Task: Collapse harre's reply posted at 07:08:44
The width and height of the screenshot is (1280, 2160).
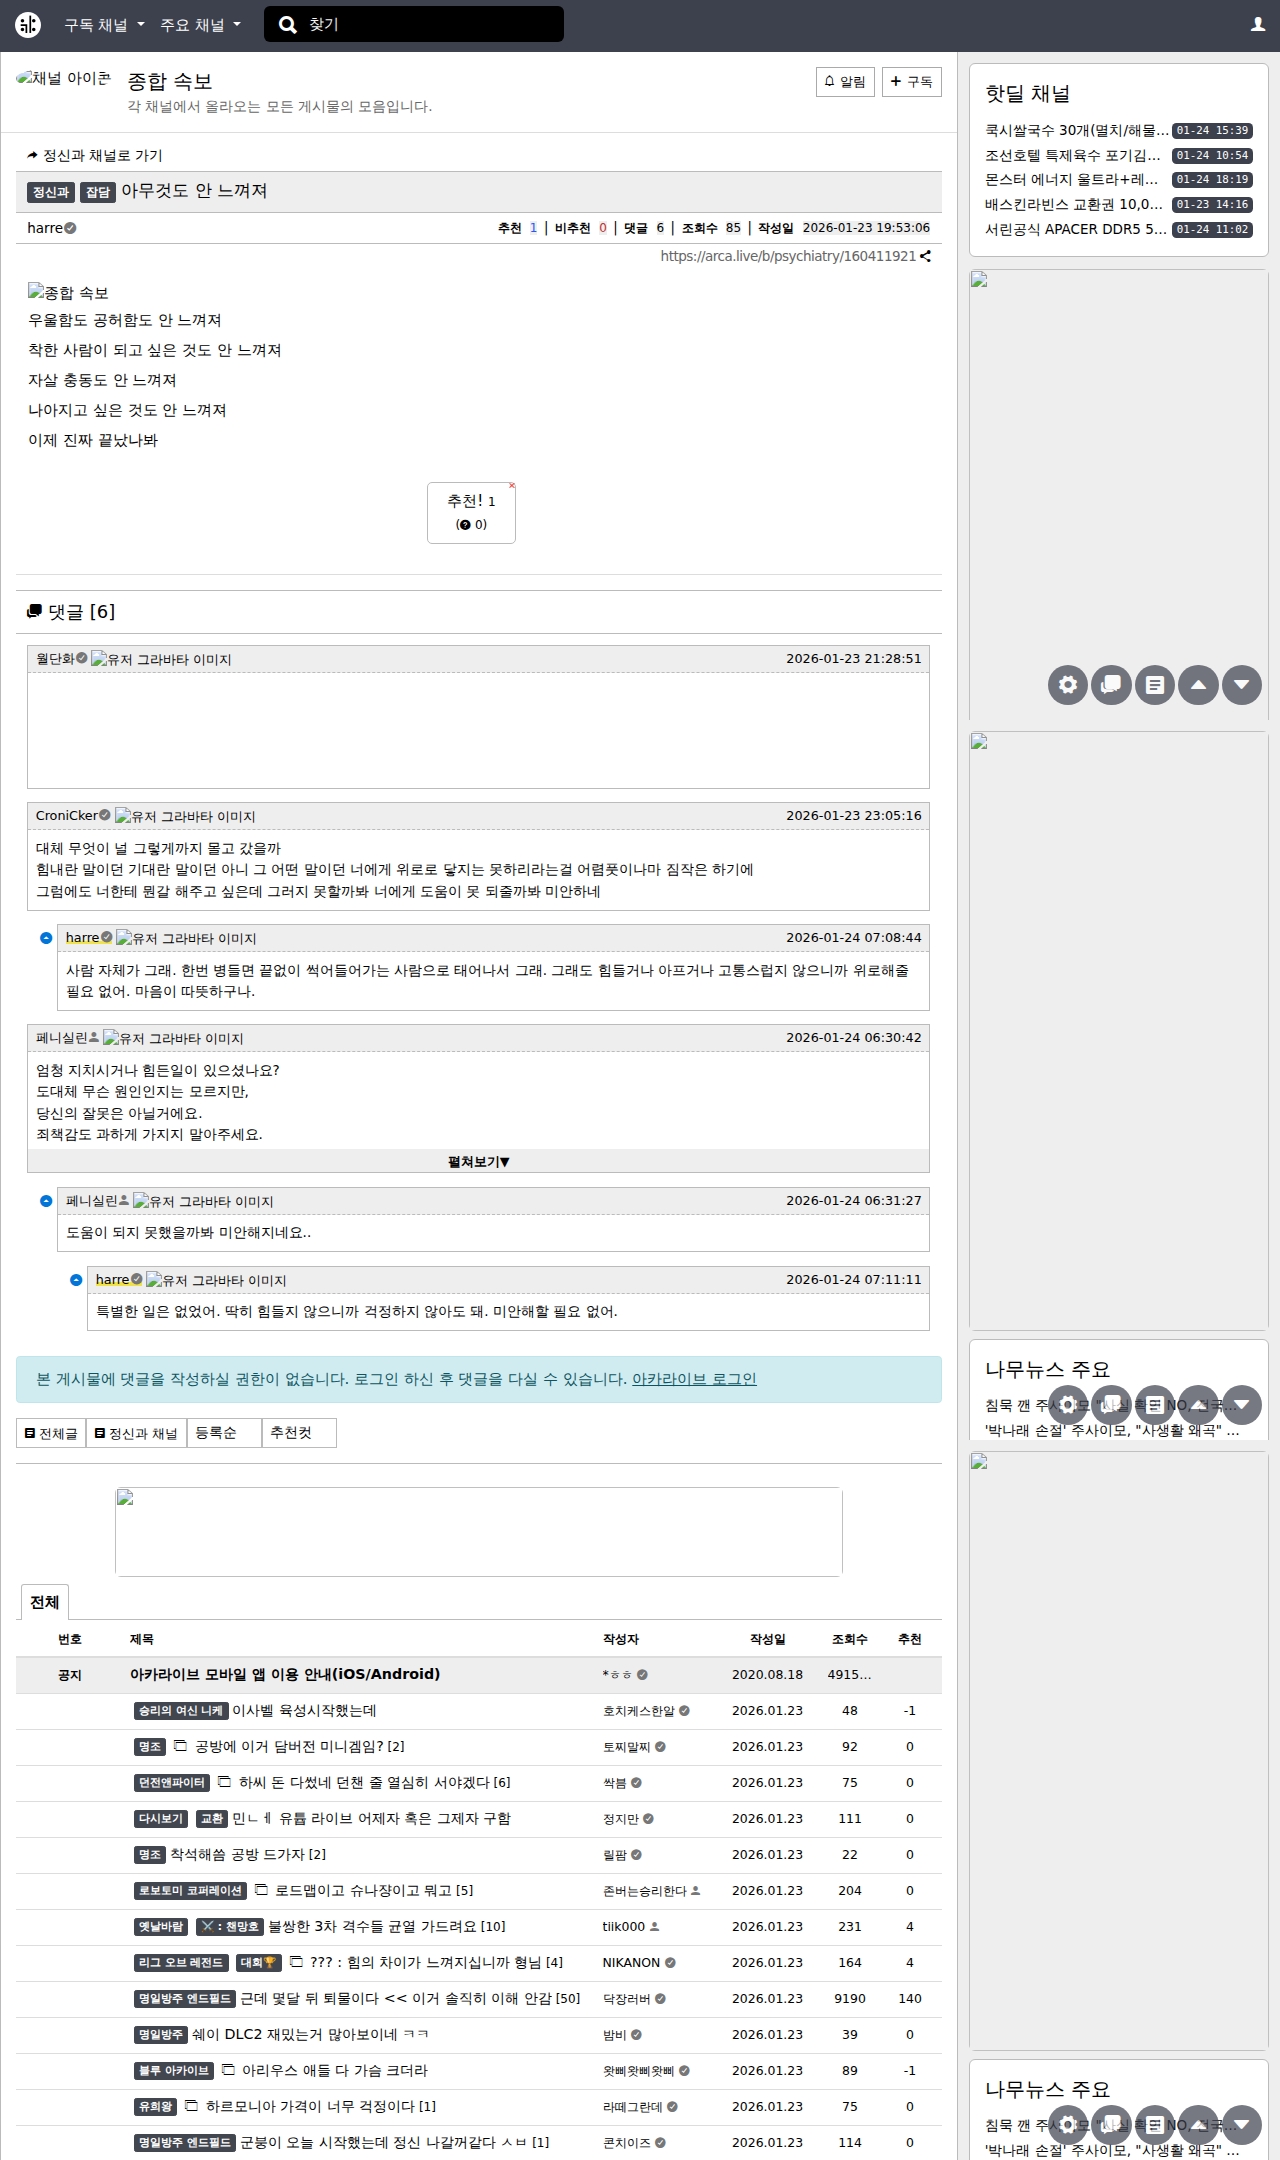Action: pyautogui.click(x=46, y=938)
